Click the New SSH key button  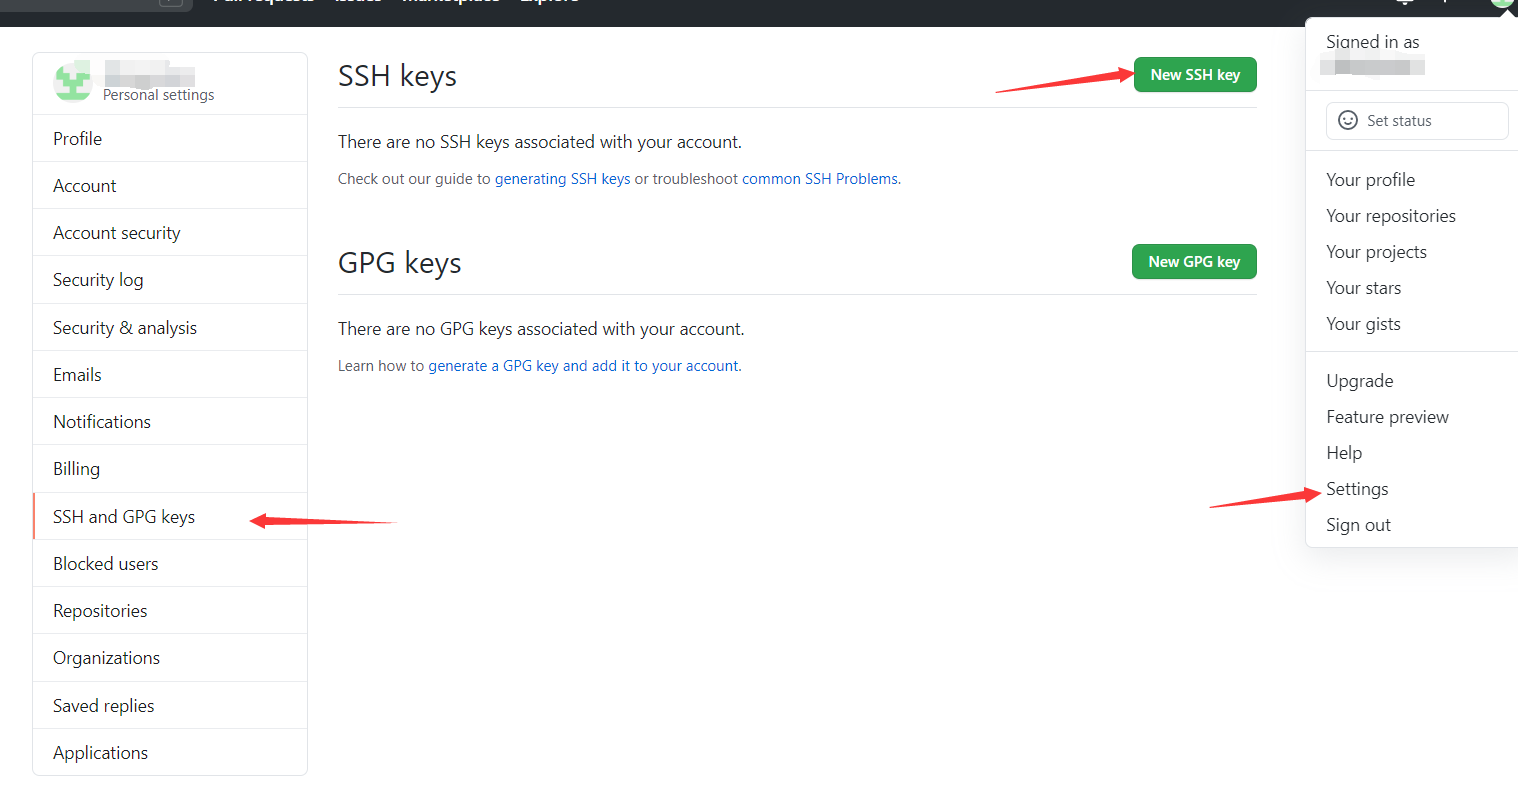(1195, 75)
